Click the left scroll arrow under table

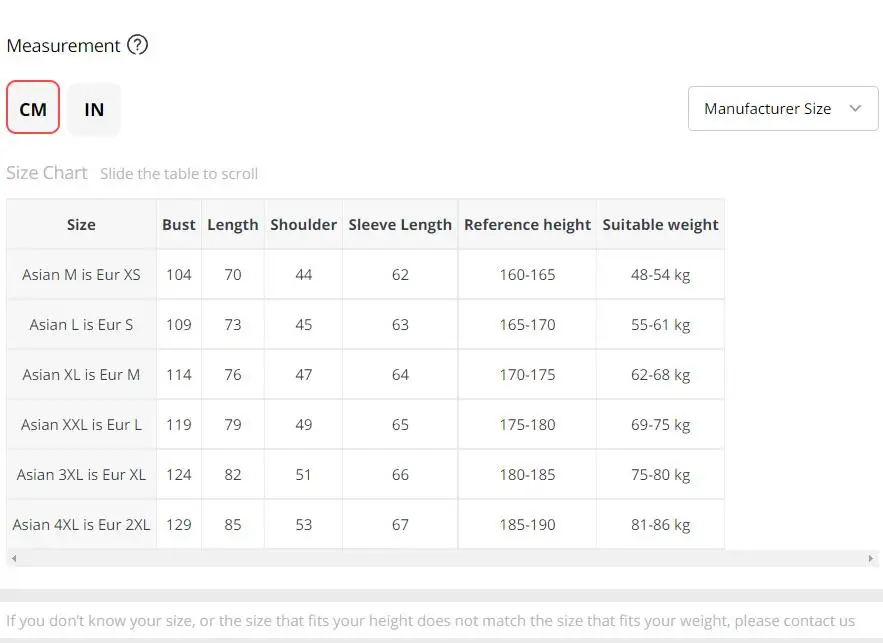tap(11, 558)
